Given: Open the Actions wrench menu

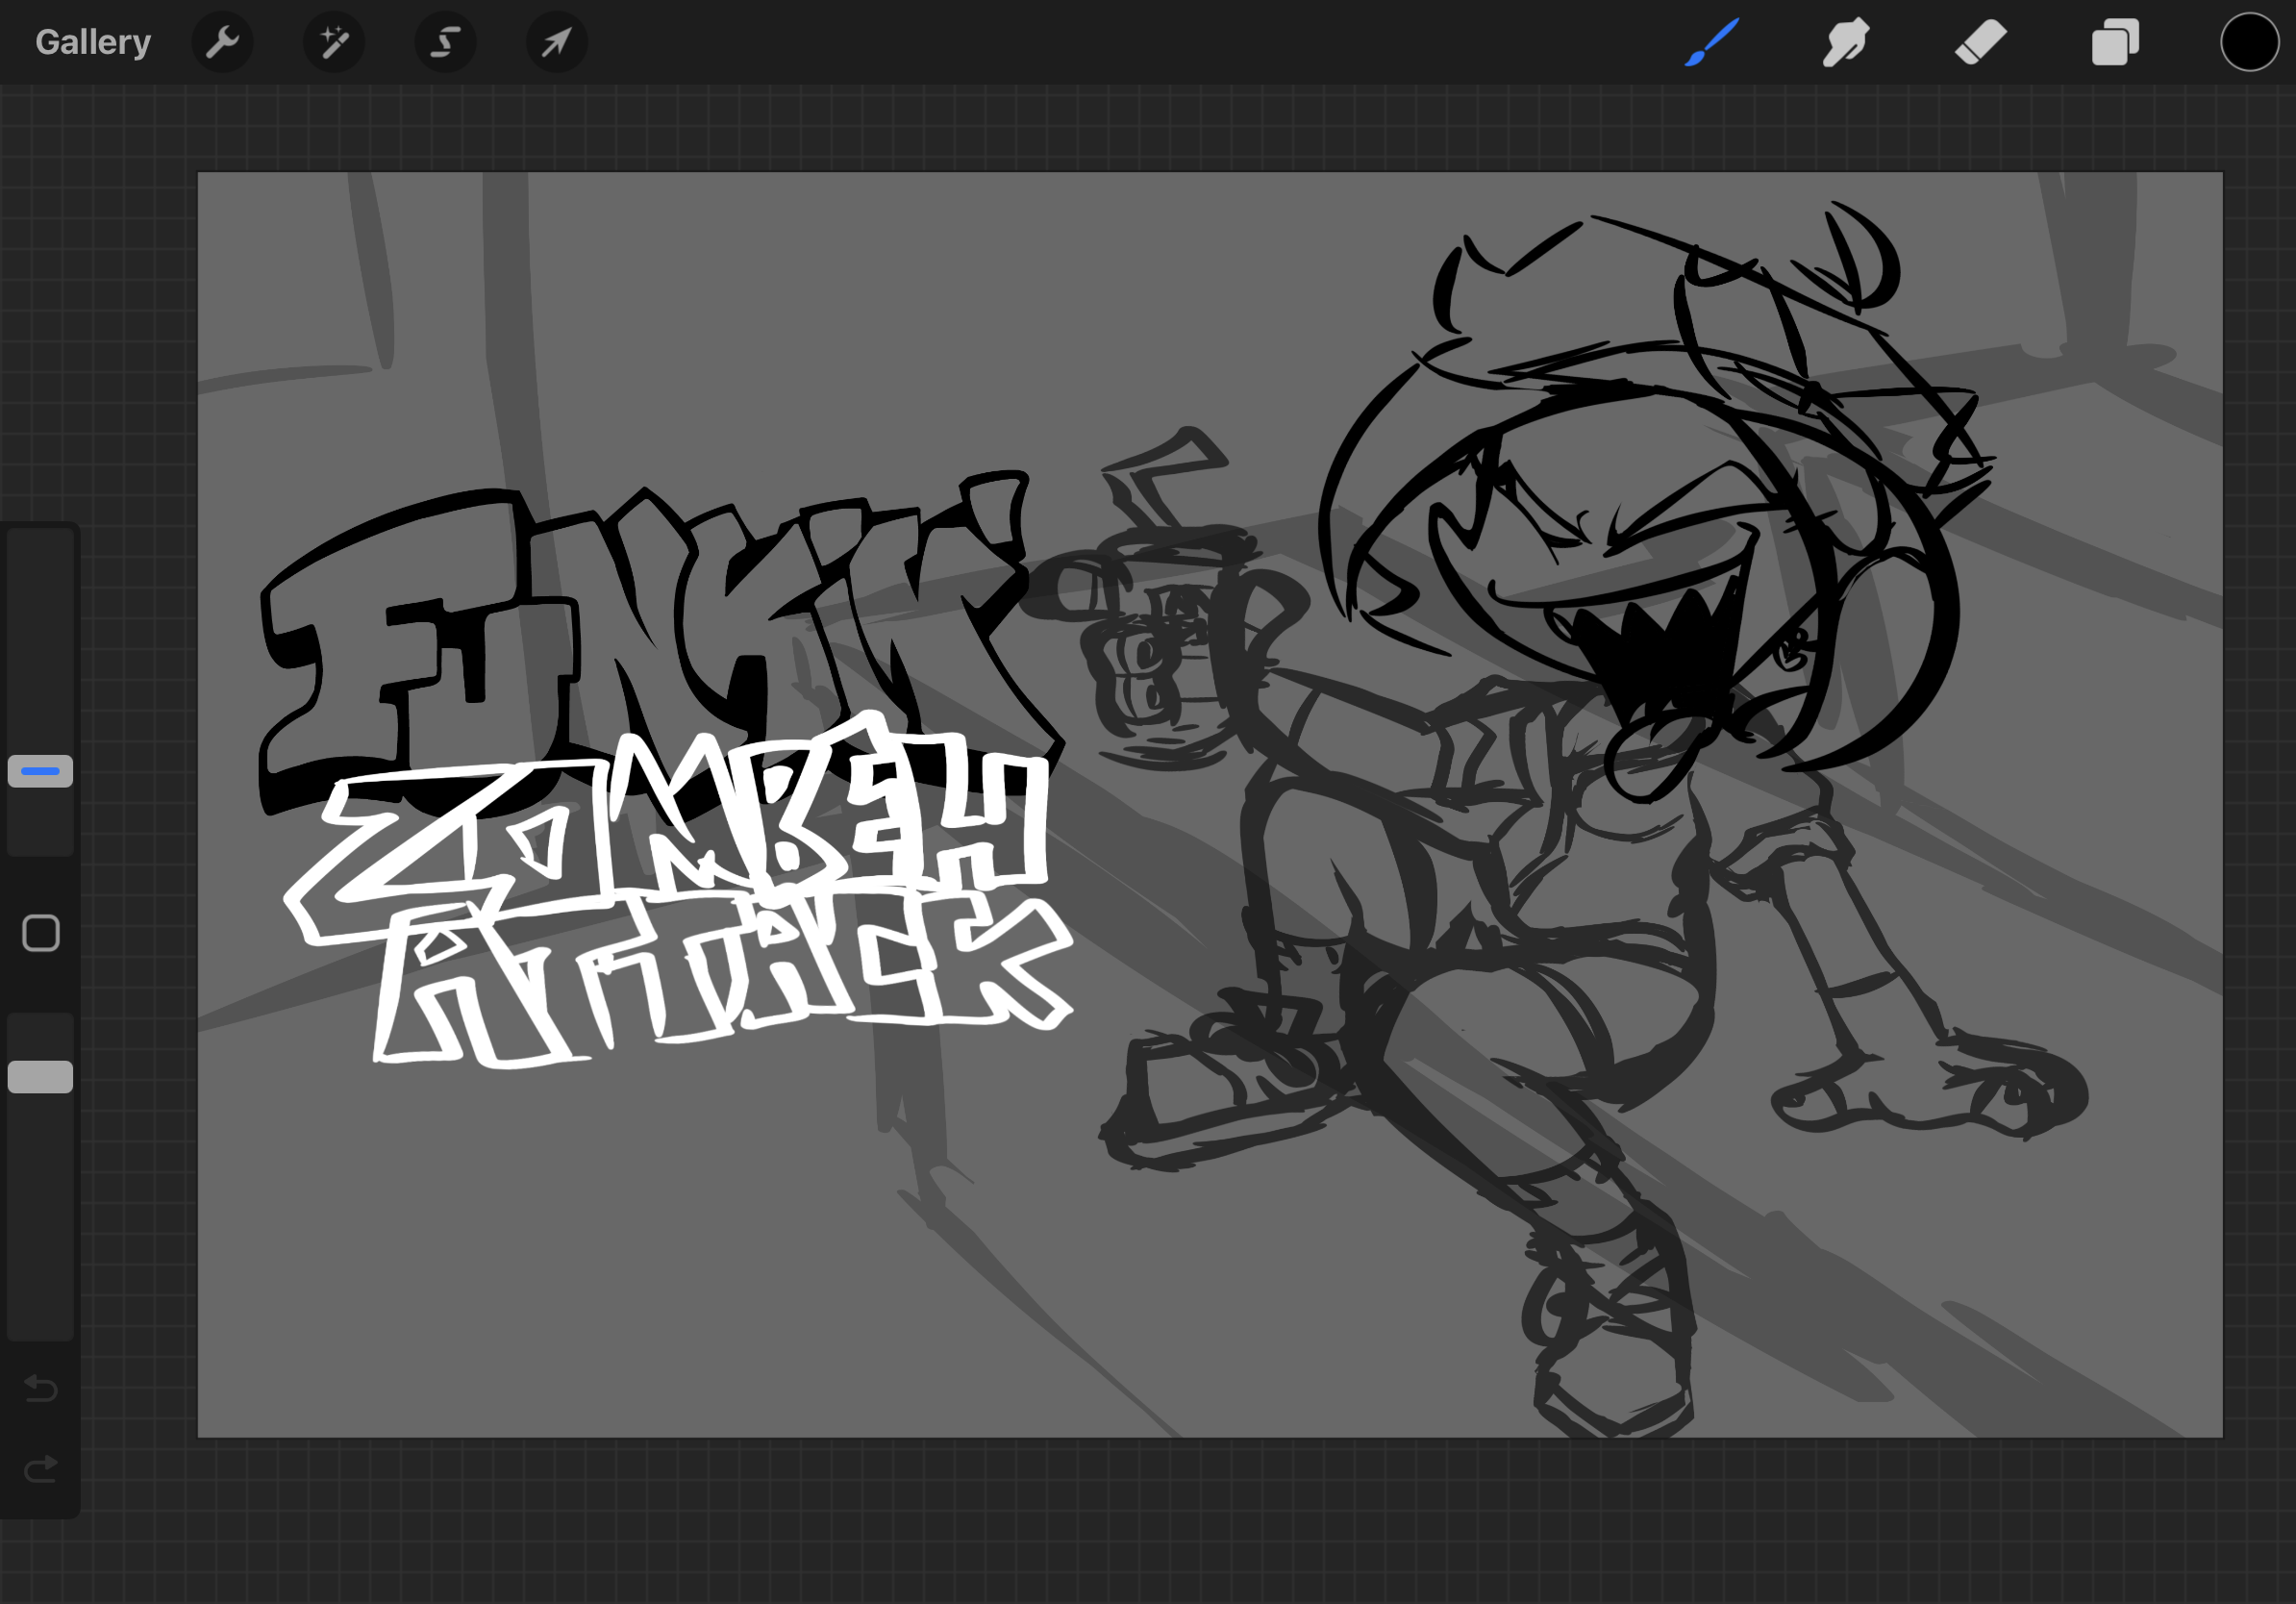Looking at the screenshot, I should [x=222, y=42].
